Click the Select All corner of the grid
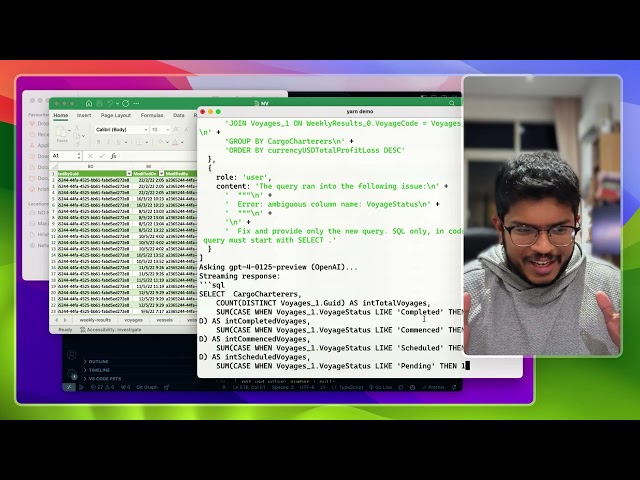640x480 pixels. 53,167
